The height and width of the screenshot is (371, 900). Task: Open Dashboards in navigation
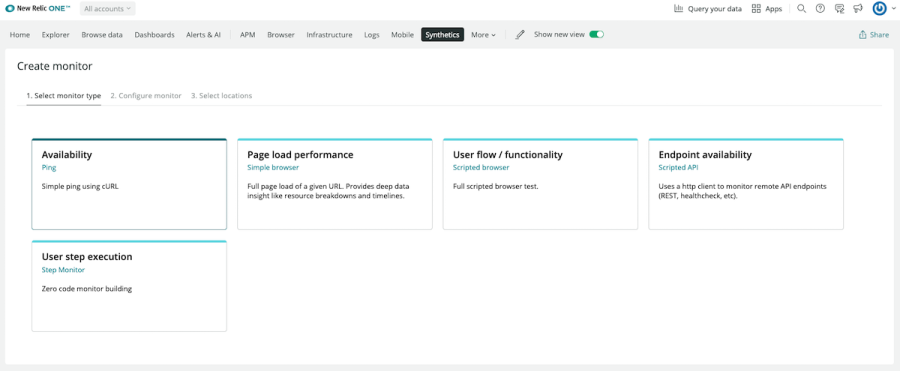154,34
